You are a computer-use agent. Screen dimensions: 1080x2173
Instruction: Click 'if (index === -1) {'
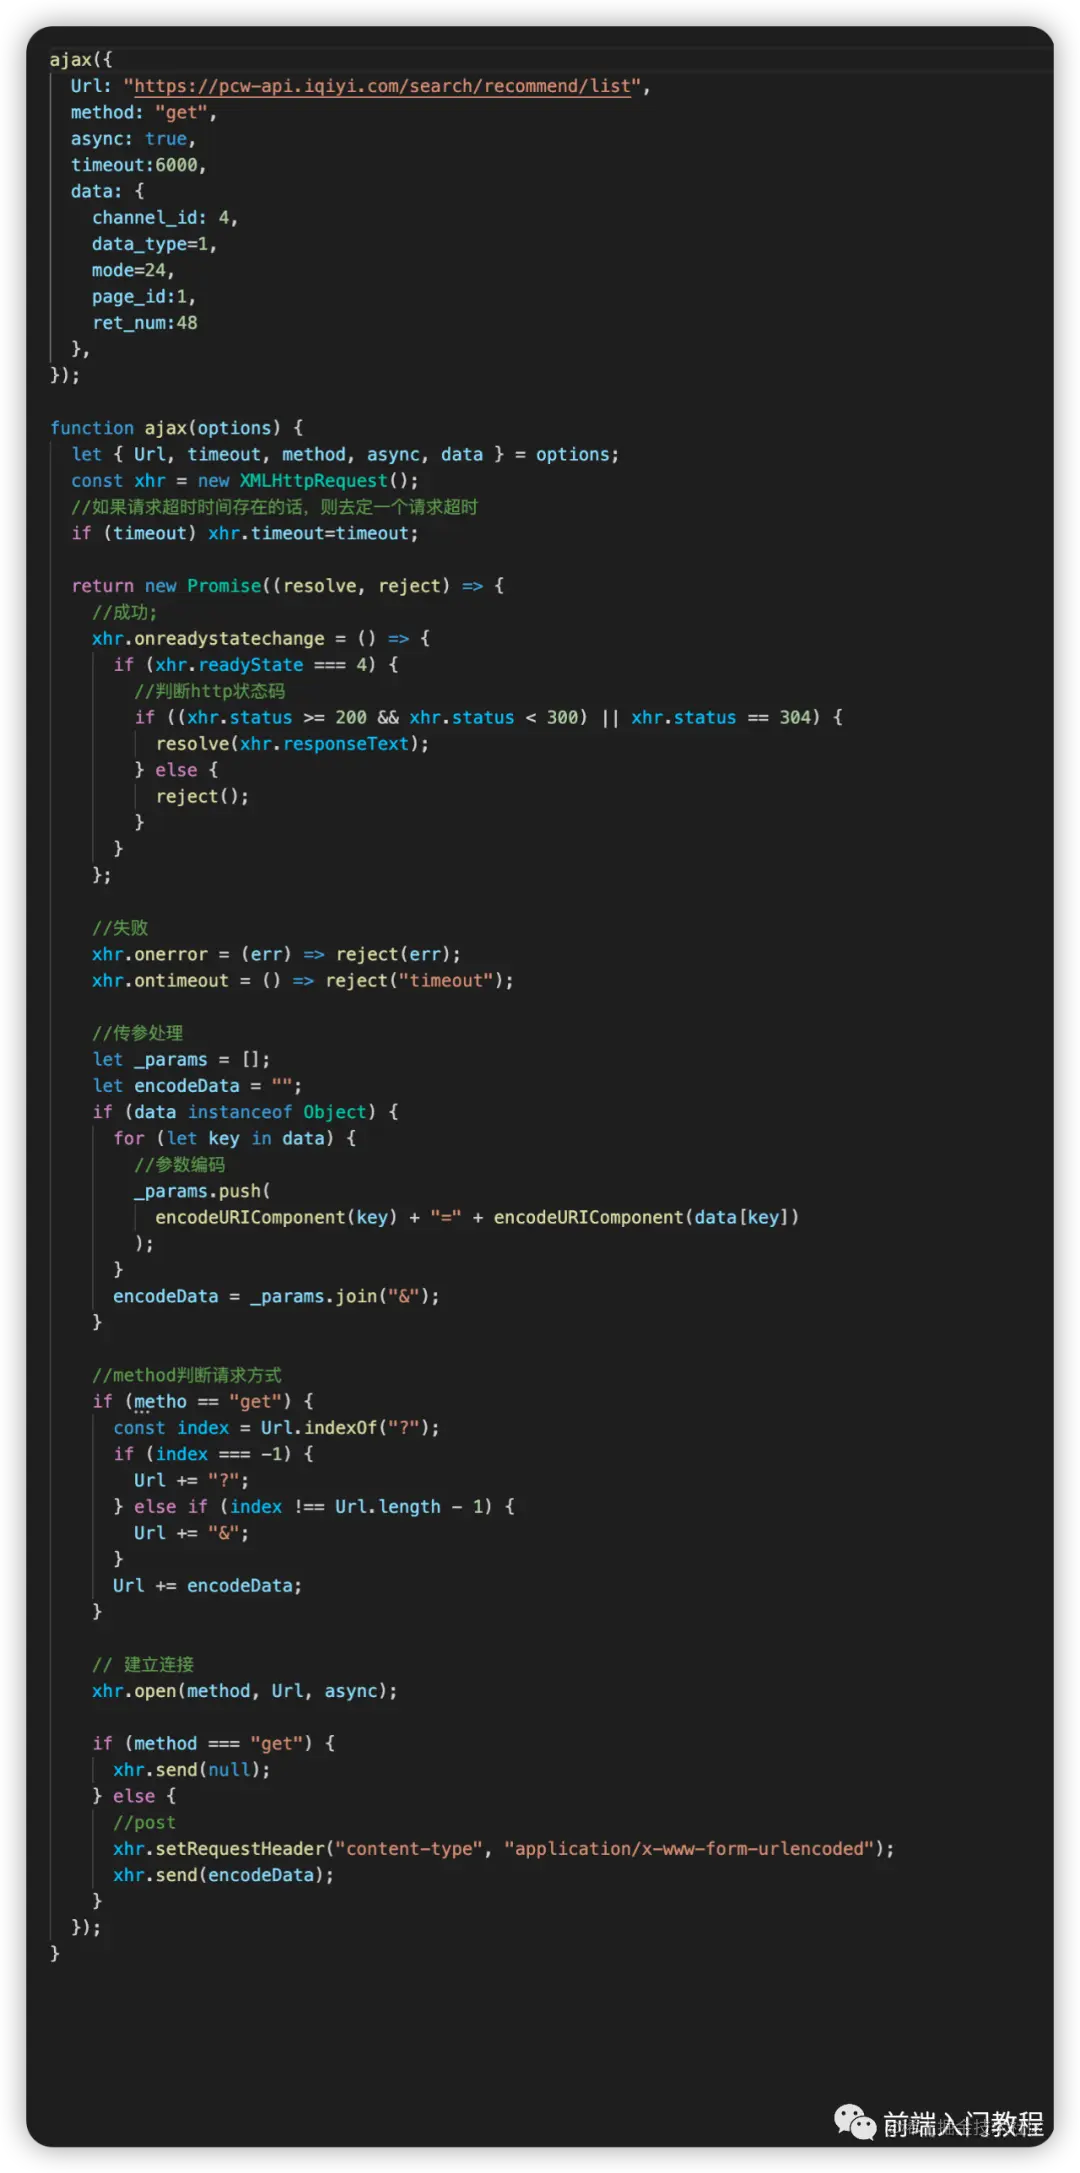[213, 1454]
